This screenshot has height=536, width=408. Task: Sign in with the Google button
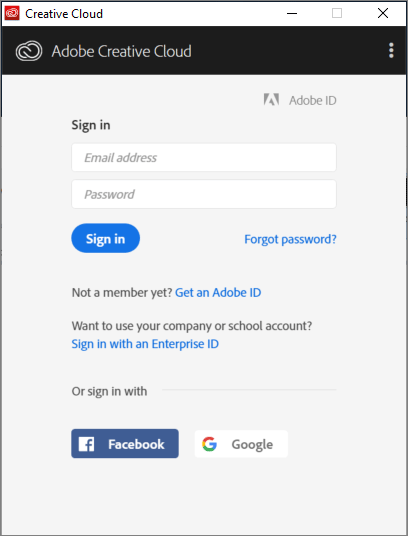[x=241, y=444]
